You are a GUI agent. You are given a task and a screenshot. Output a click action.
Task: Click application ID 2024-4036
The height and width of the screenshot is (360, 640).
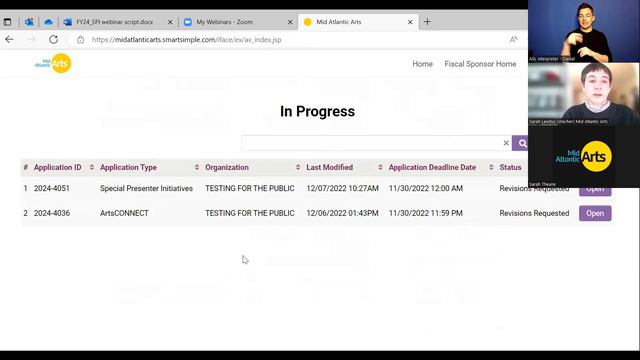[52, 213]
